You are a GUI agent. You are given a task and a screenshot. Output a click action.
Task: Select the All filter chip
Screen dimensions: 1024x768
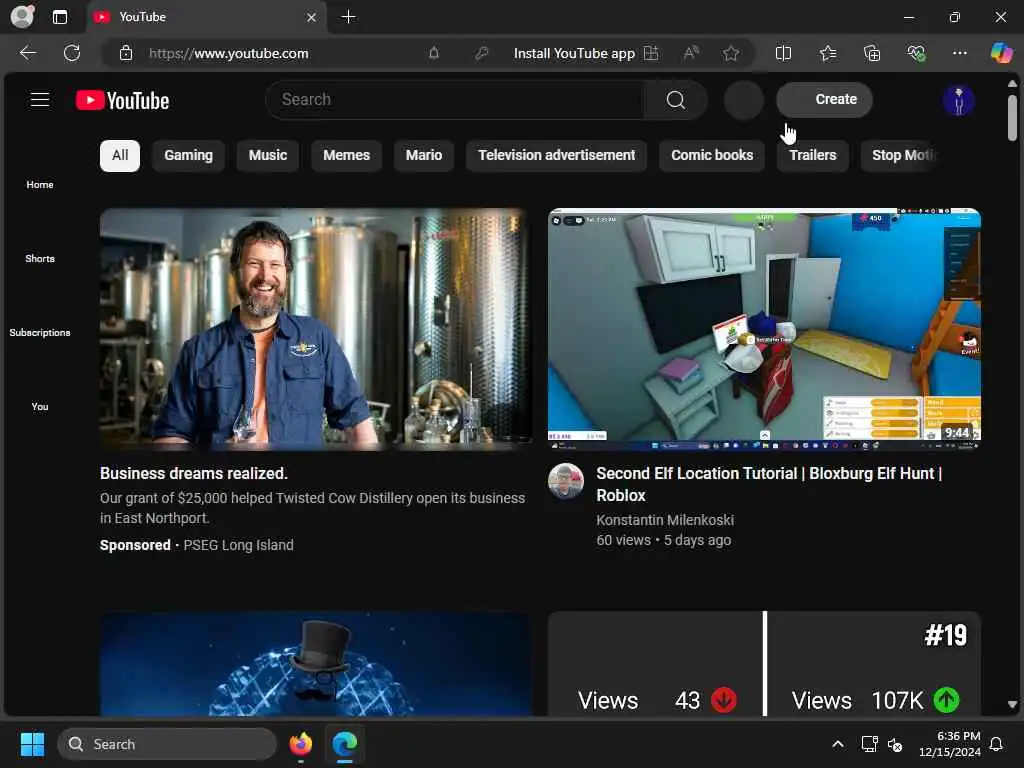pos(120,155)
